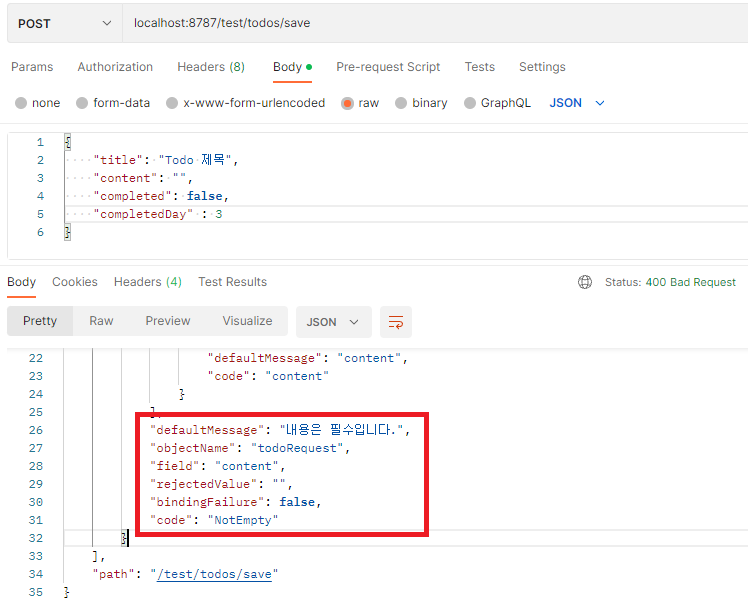Open the response Headers (4) tab
748x608 pixels.
(147, 282)
